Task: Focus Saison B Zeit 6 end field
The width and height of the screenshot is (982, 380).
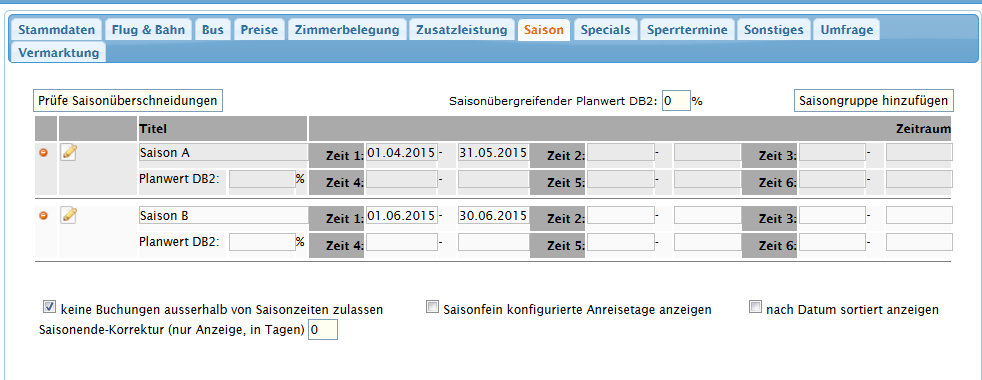Action: 919,242
